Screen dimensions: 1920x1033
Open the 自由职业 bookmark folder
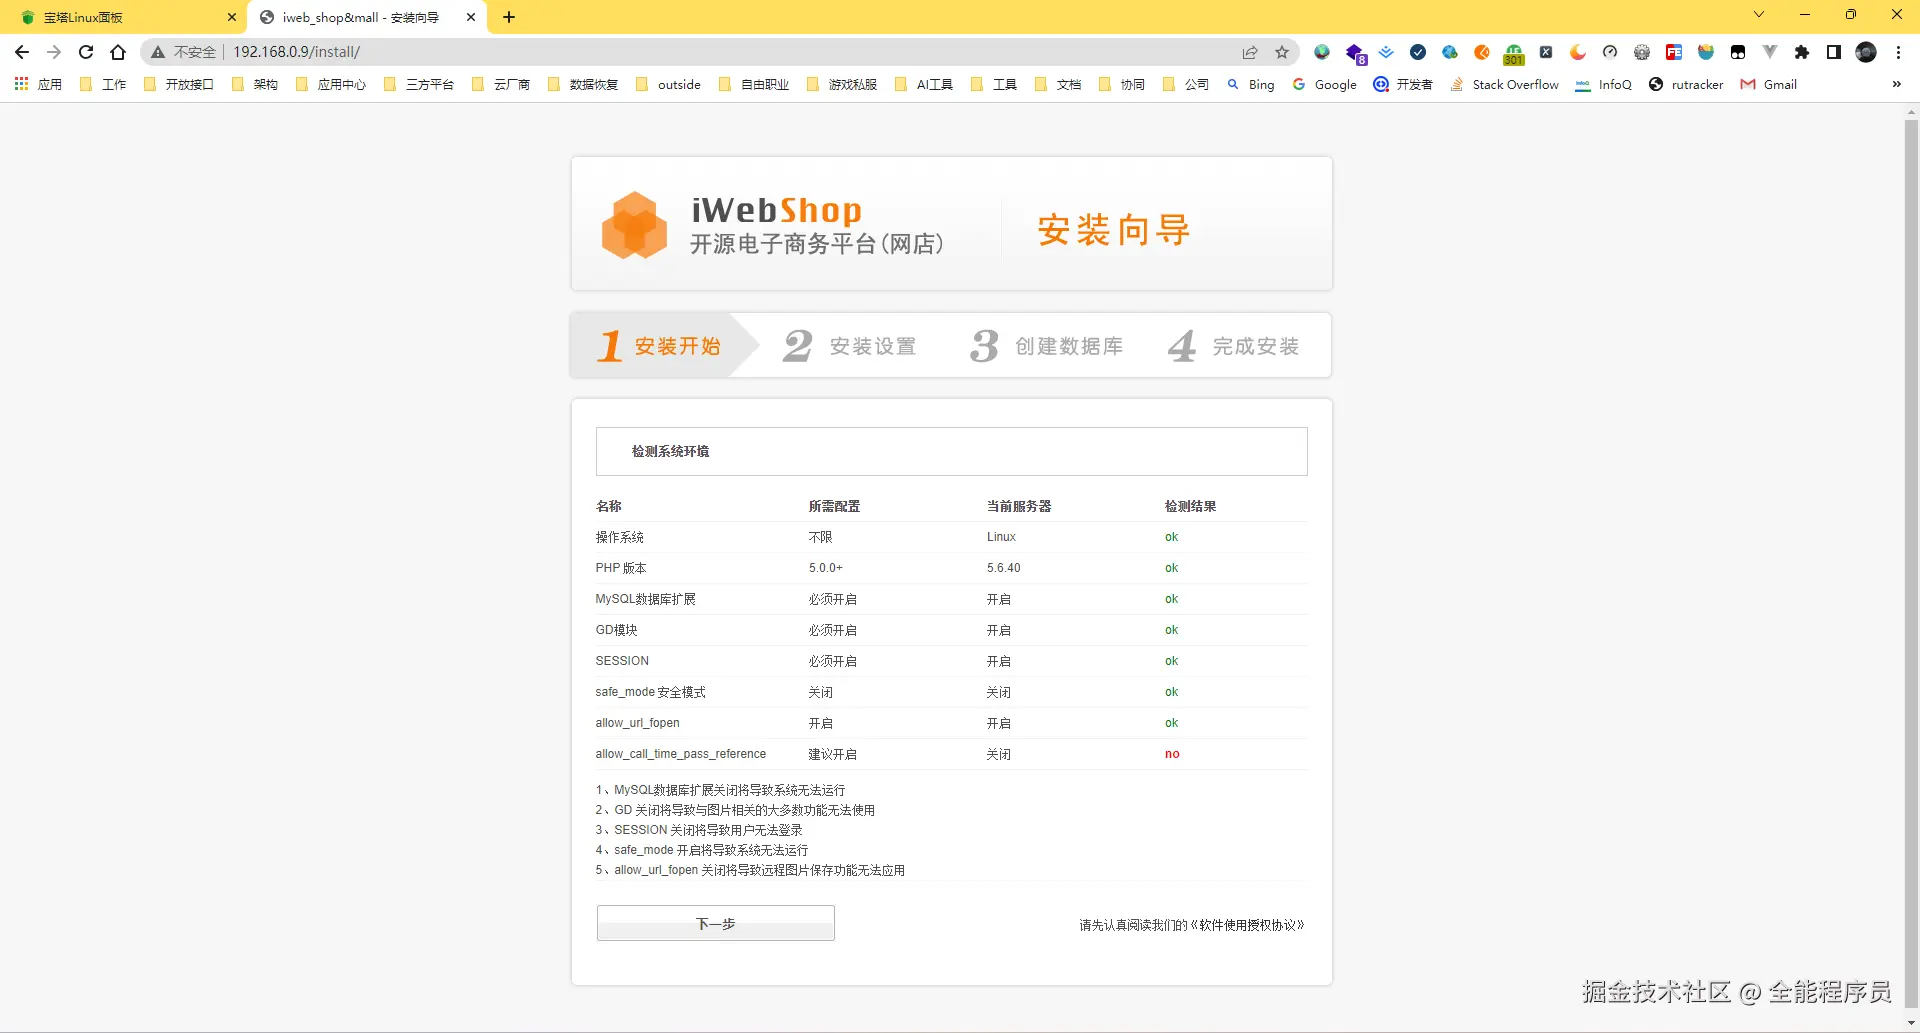point(754,85)
